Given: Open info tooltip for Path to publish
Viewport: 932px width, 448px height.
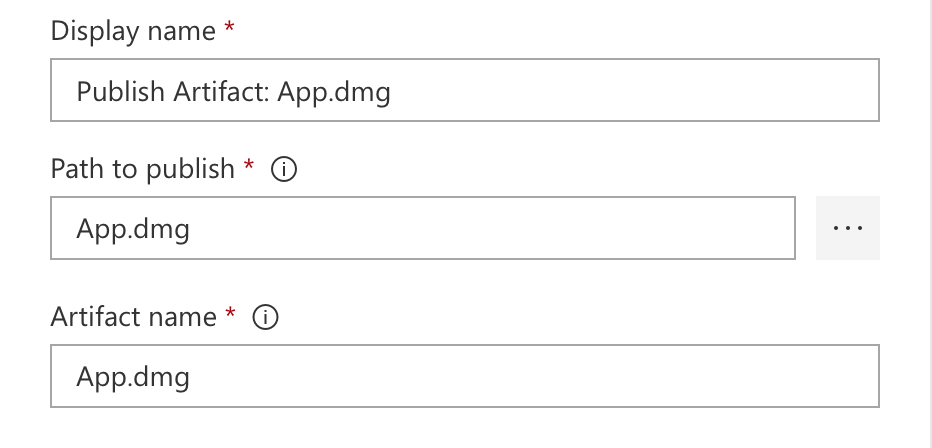Looking at the screenshot, I should point(284,169).
